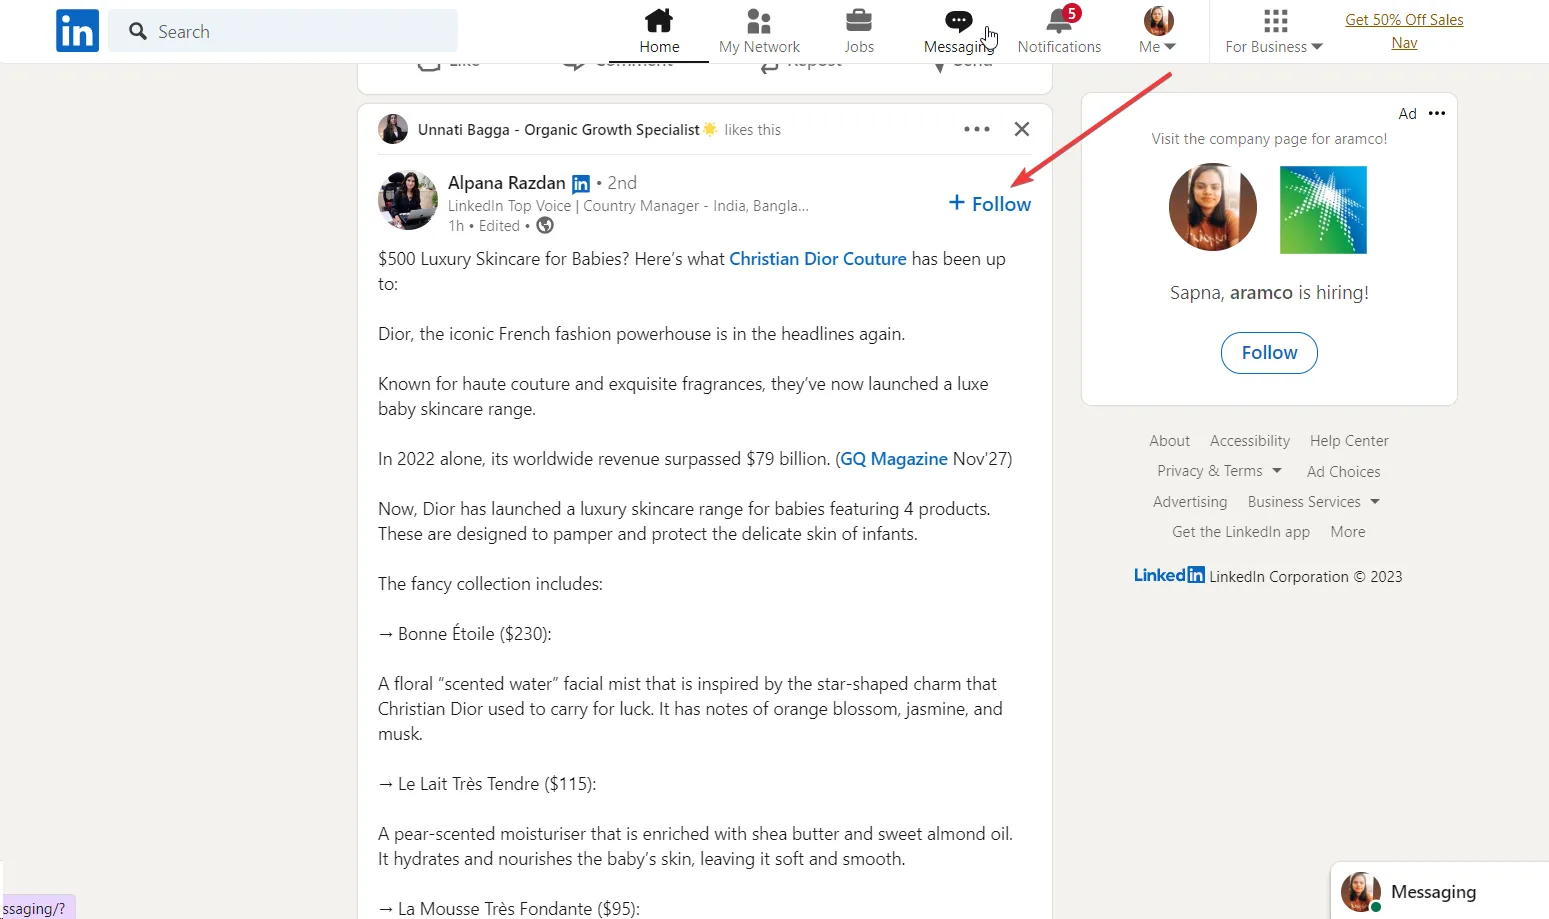Expand the Privacy & Terms dropdown

[x=1219, y=471]
